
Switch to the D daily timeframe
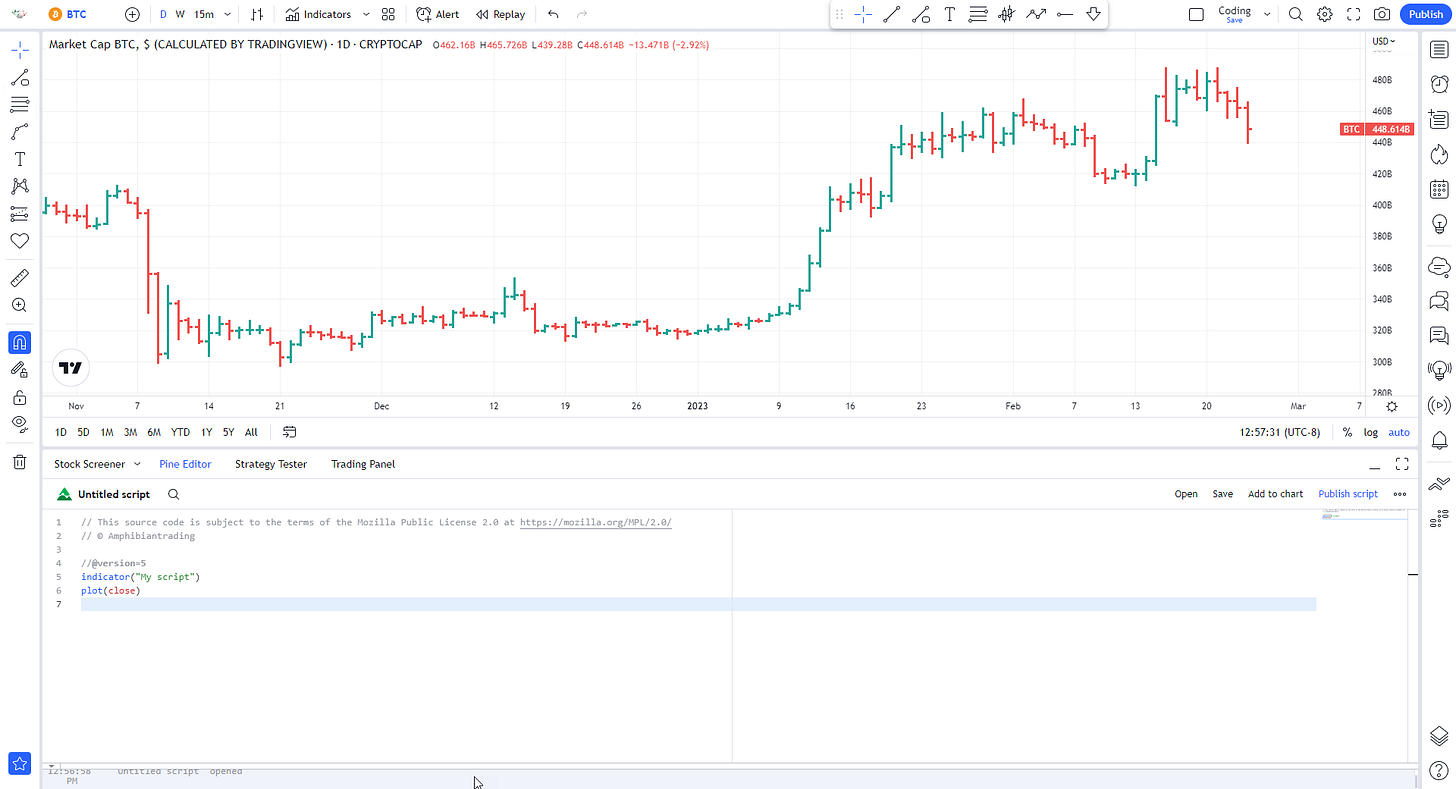[x=164, y=14]
